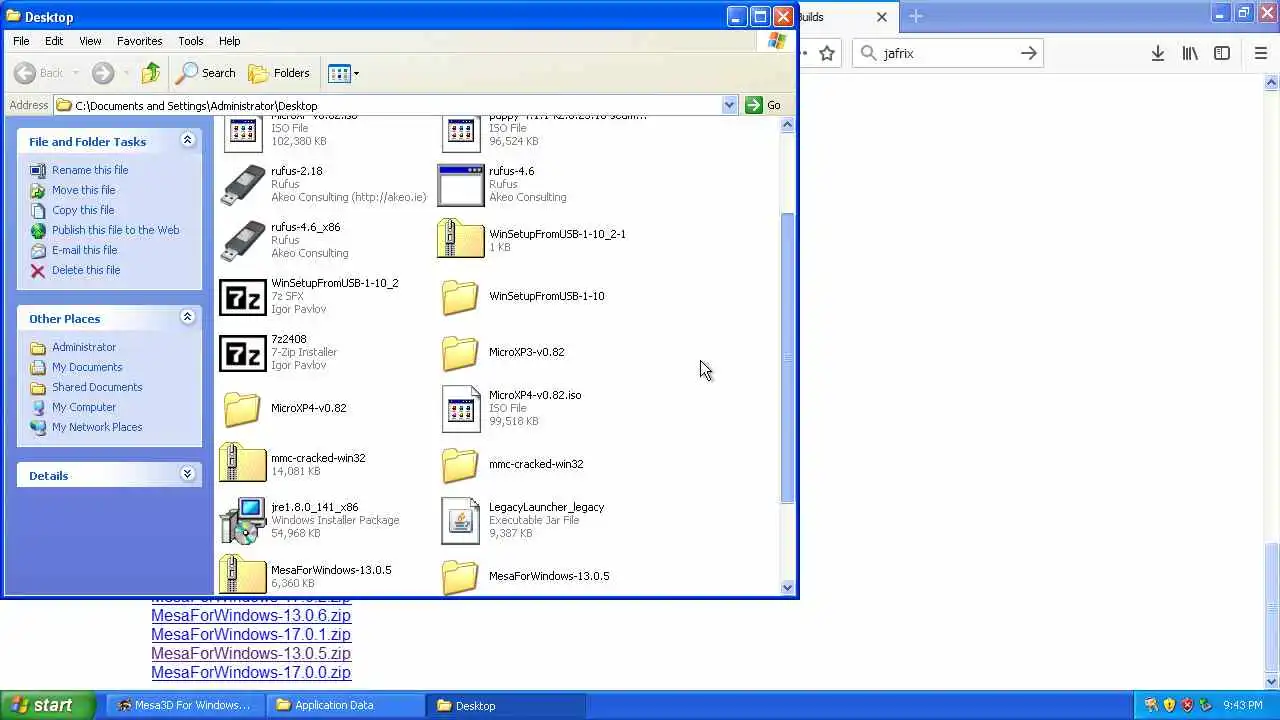Click the 7z2408 7-Zip installer icon
This screenshot has height=720, width=1280.
243,353
